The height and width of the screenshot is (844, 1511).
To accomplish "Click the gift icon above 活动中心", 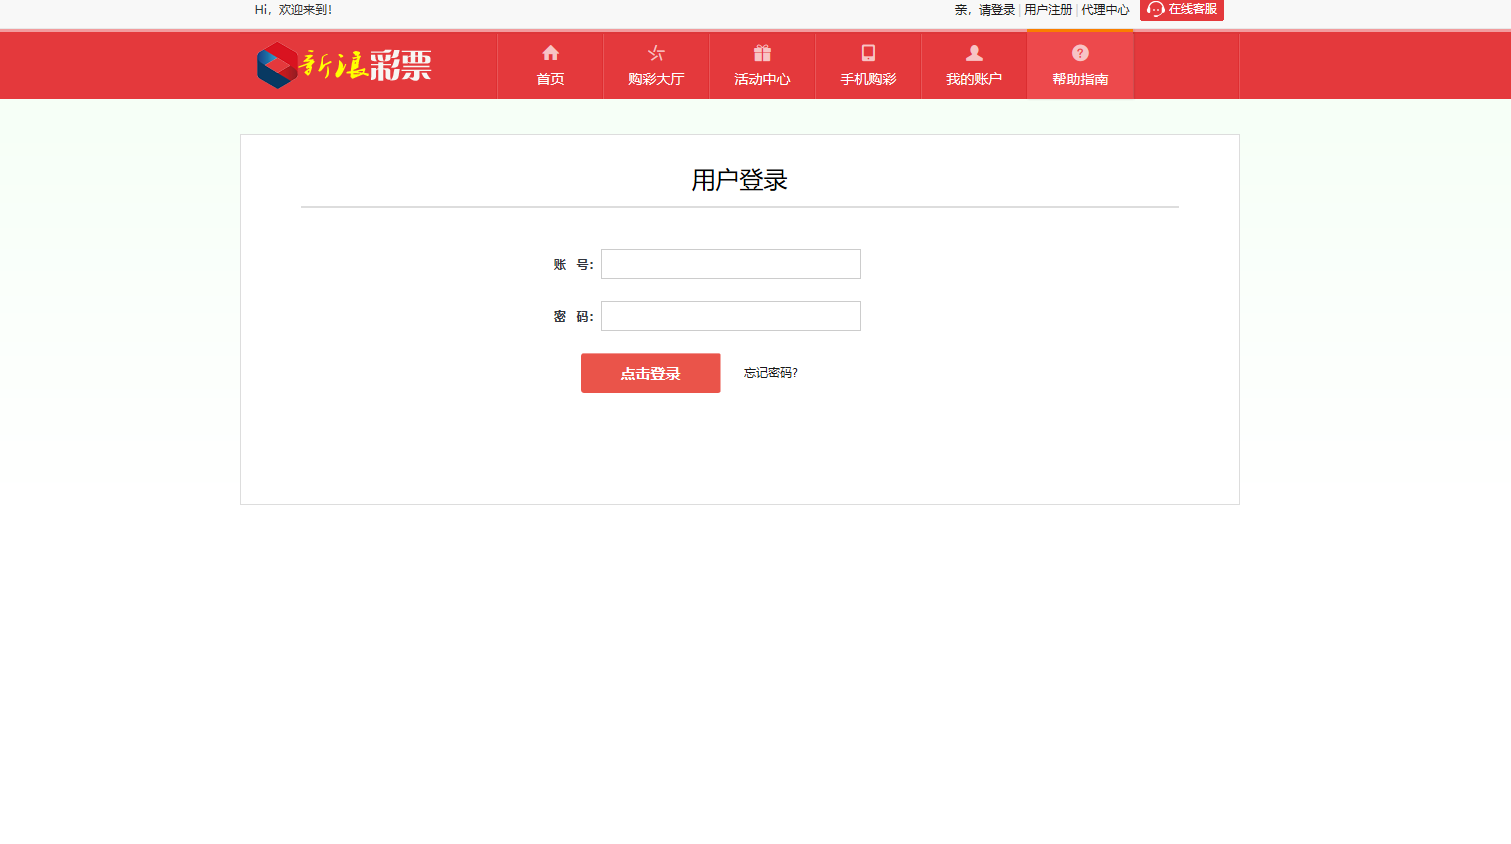I will (x=762, y=53).
